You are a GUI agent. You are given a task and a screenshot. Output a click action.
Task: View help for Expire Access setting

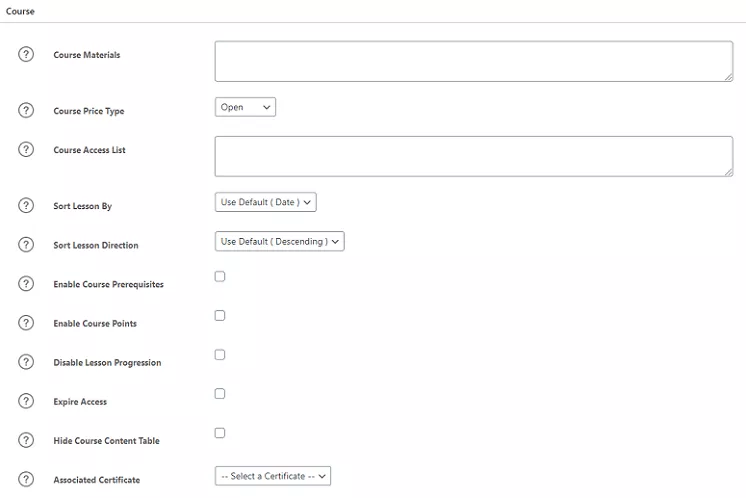point(27,400)
